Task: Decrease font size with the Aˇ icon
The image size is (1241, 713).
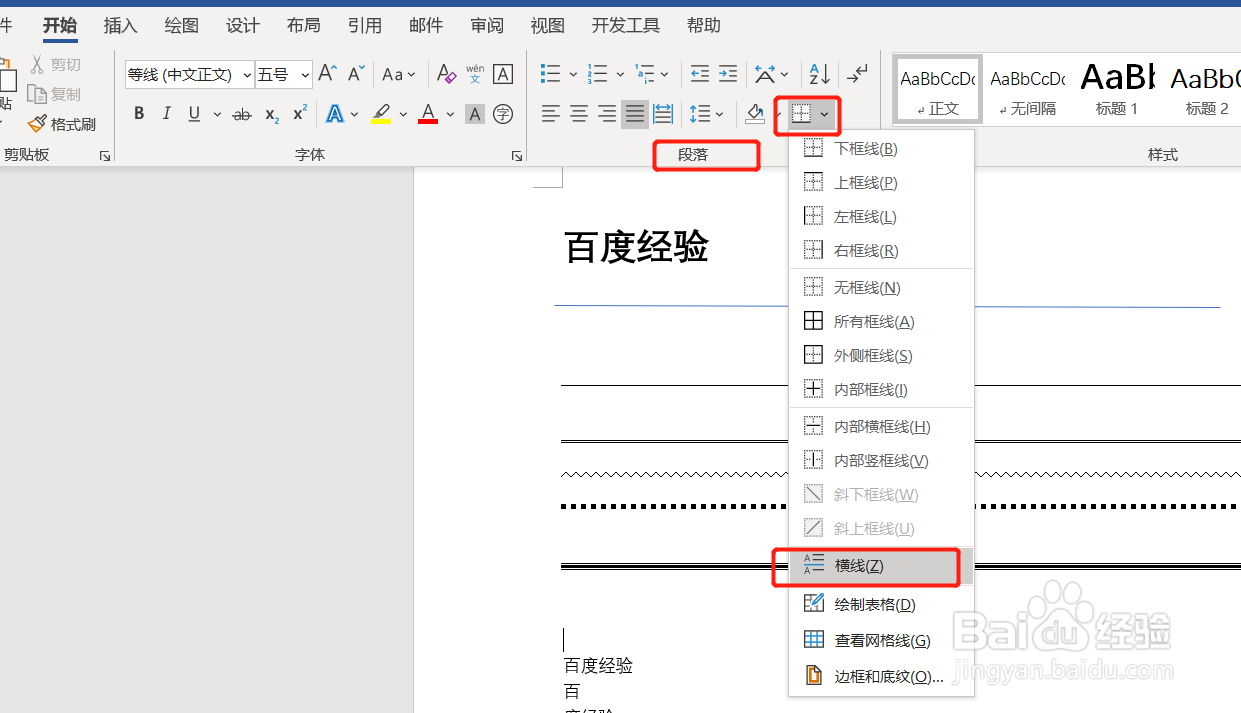Action: [x=355, y=74]
